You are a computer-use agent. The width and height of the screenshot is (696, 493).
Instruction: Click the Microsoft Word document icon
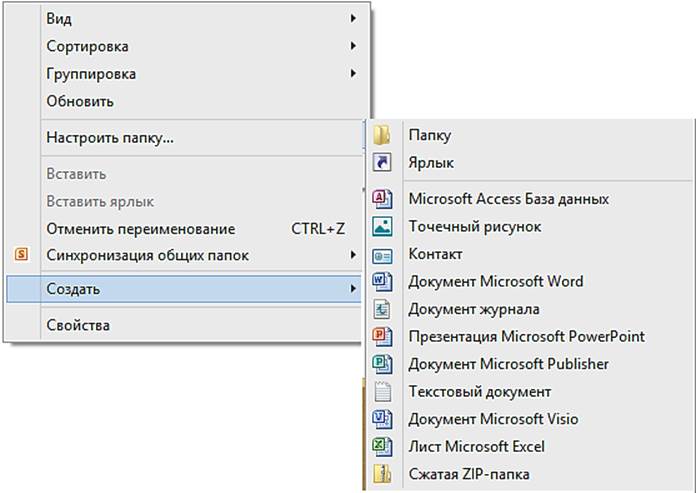pyautogui.click(x=382, y=281)
